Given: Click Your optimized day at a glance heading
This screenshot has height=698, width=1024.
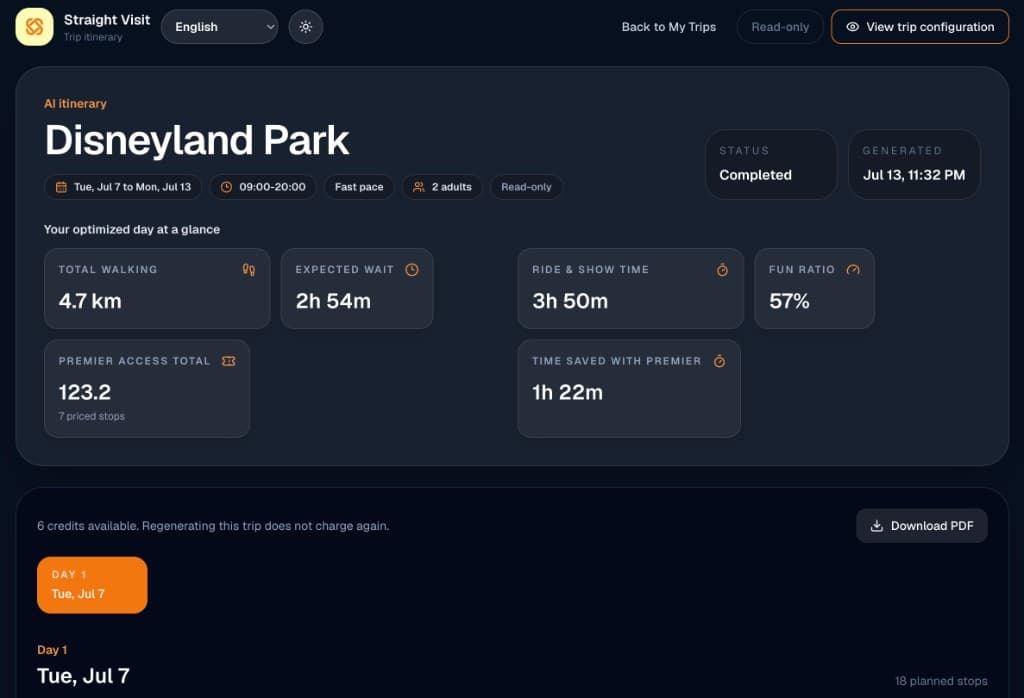Looking at the screenshot, I should [x=132, y=229].
